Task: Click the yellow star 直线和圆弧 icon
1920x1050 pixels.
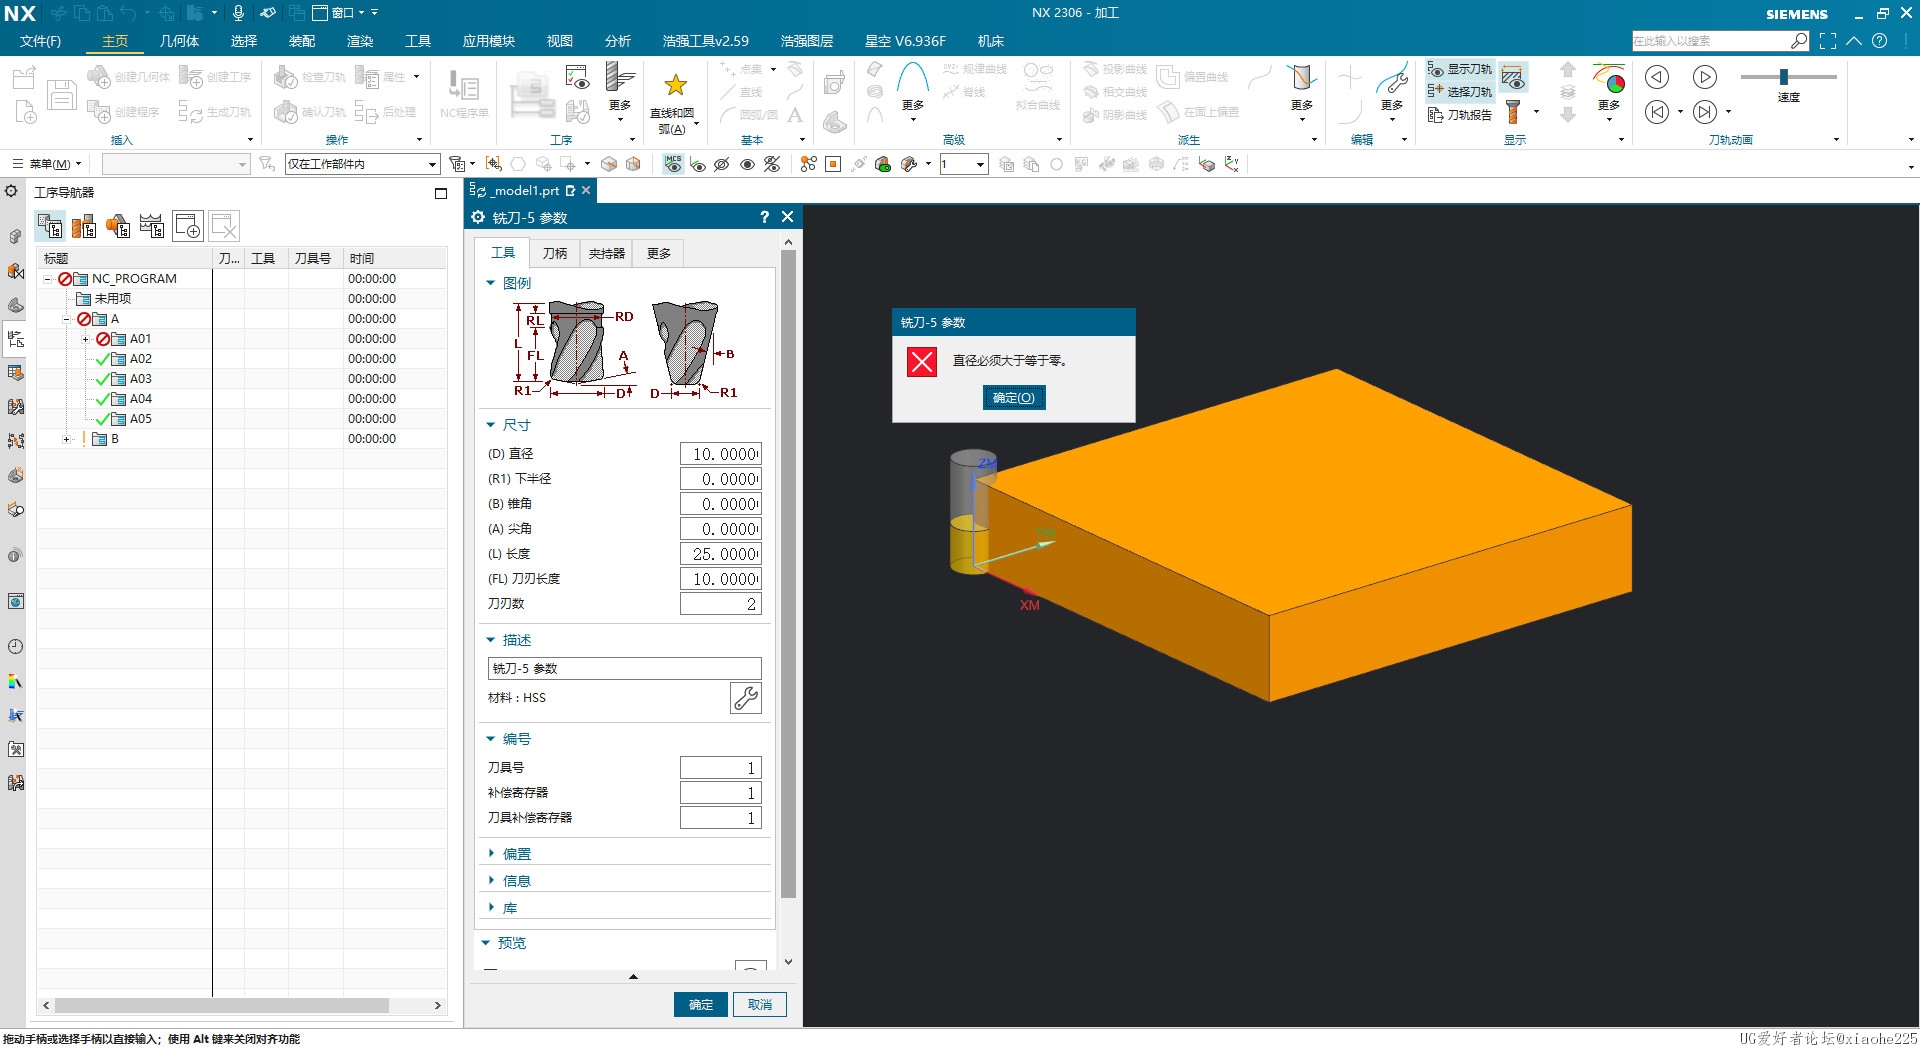Action: pos(676,85)
